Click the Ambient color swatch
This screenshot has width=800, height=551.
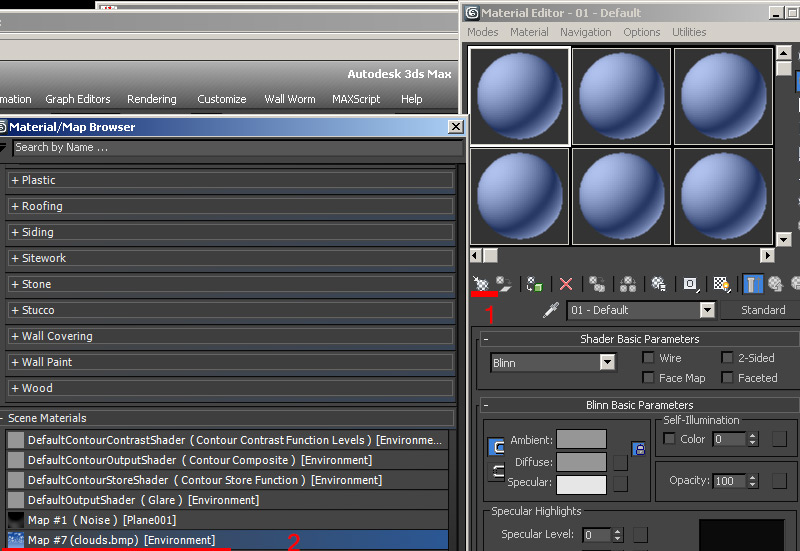click(x=581, y=439)
